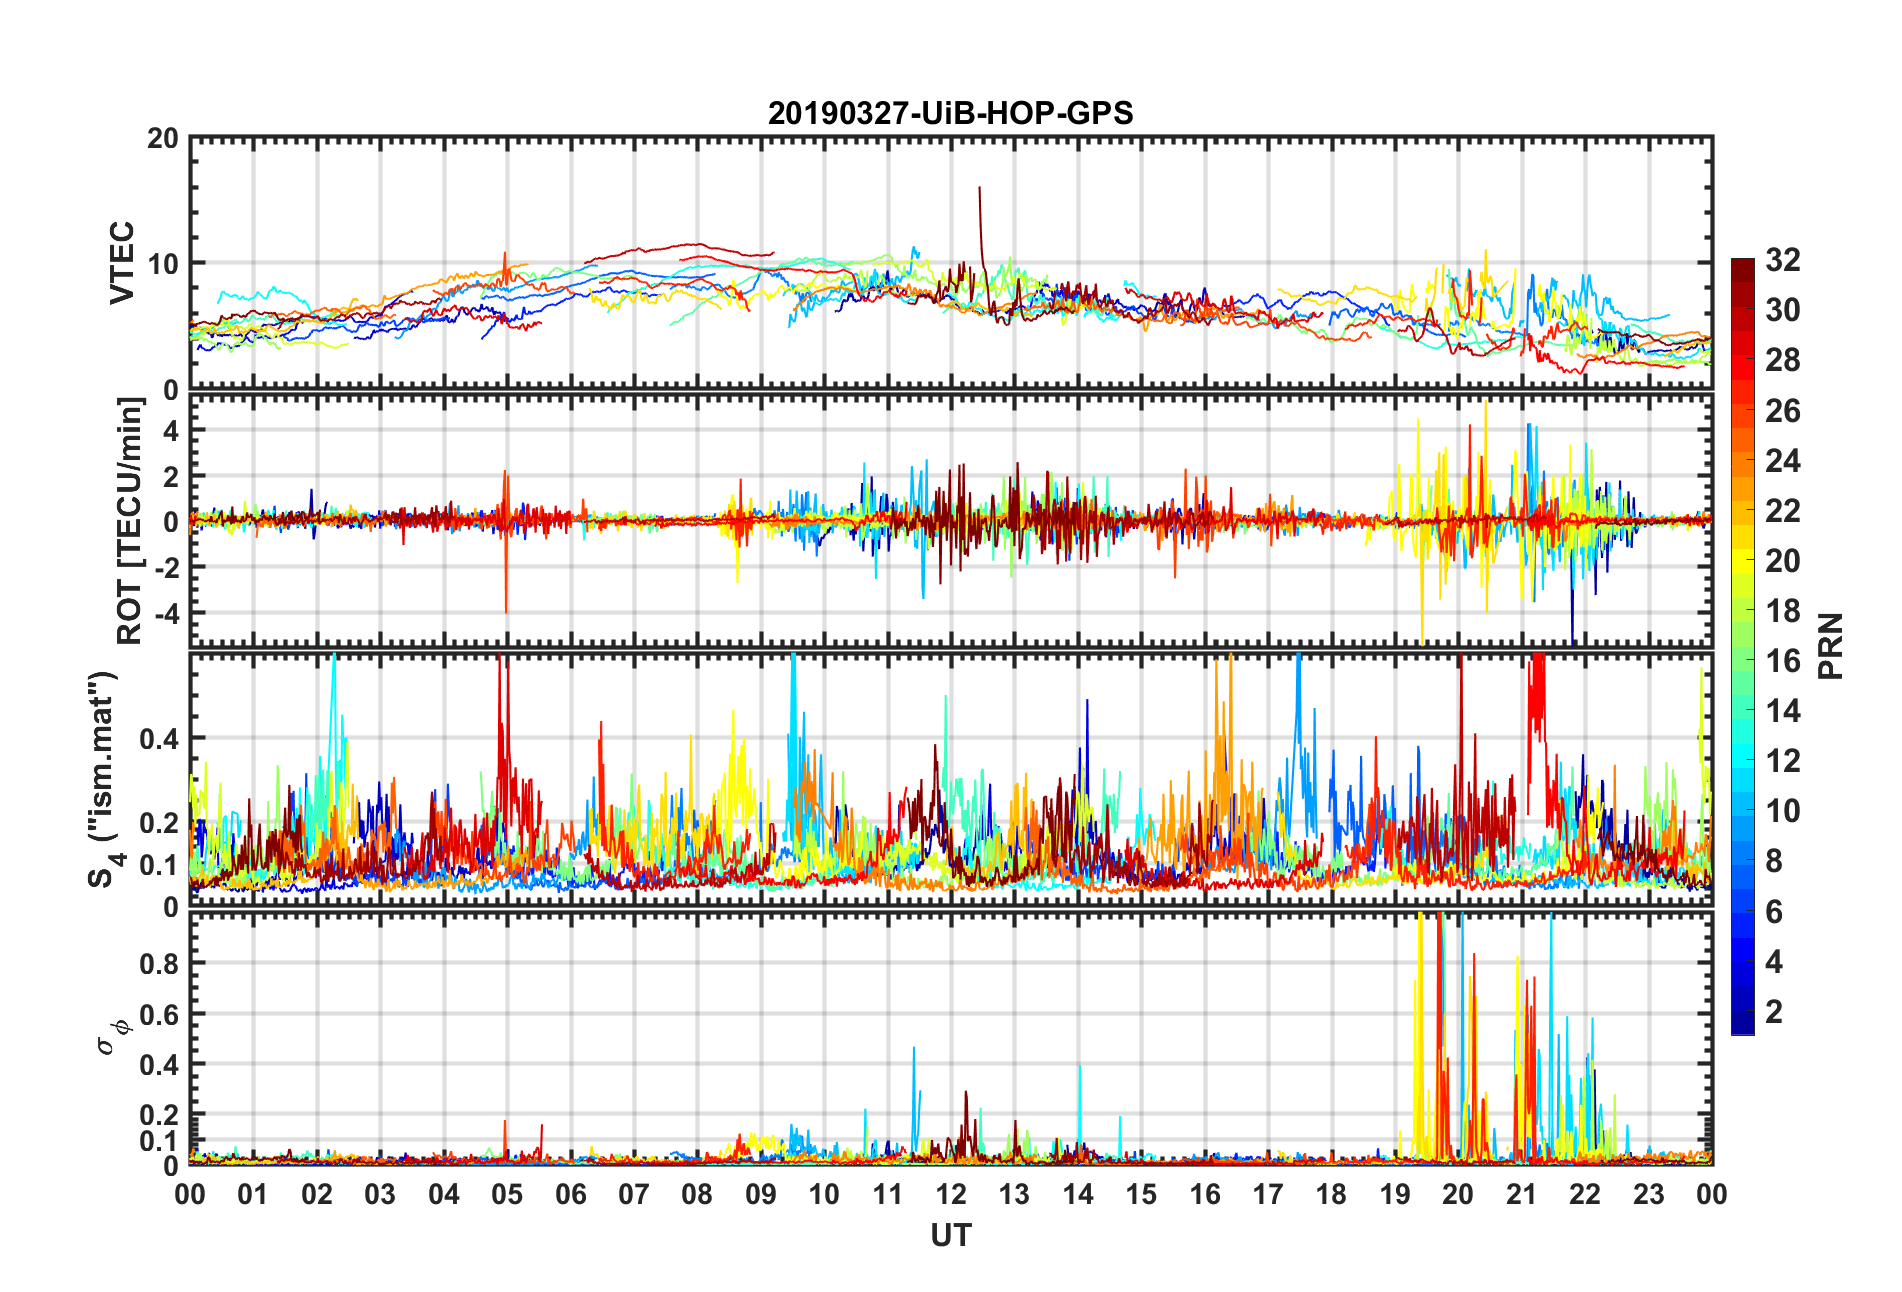
Task: Click PRN colorbar tick label 14
Action: [x=1783, y=710]
